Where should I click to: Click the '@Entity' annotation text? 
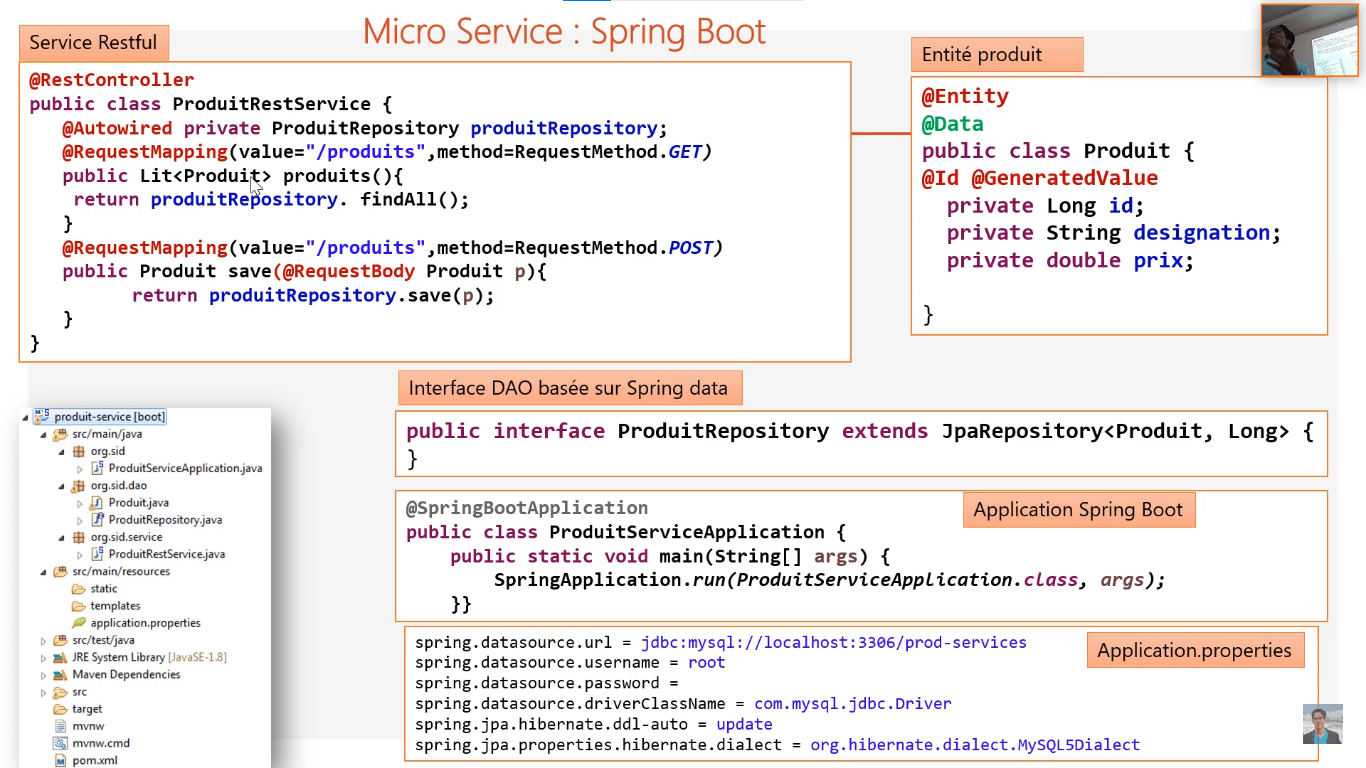click(x=965, y=97)
